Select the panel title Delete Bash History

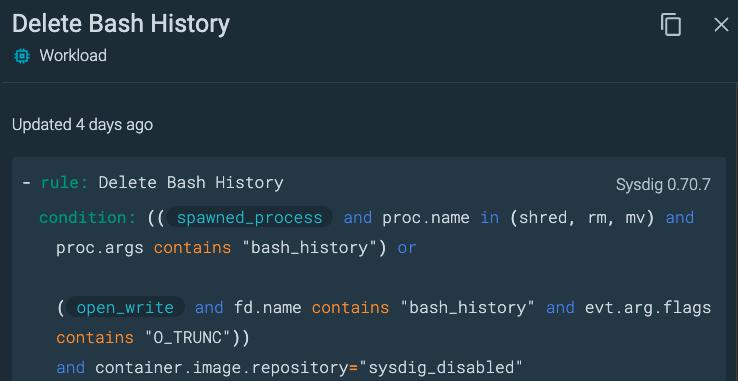tap(121, 24)
